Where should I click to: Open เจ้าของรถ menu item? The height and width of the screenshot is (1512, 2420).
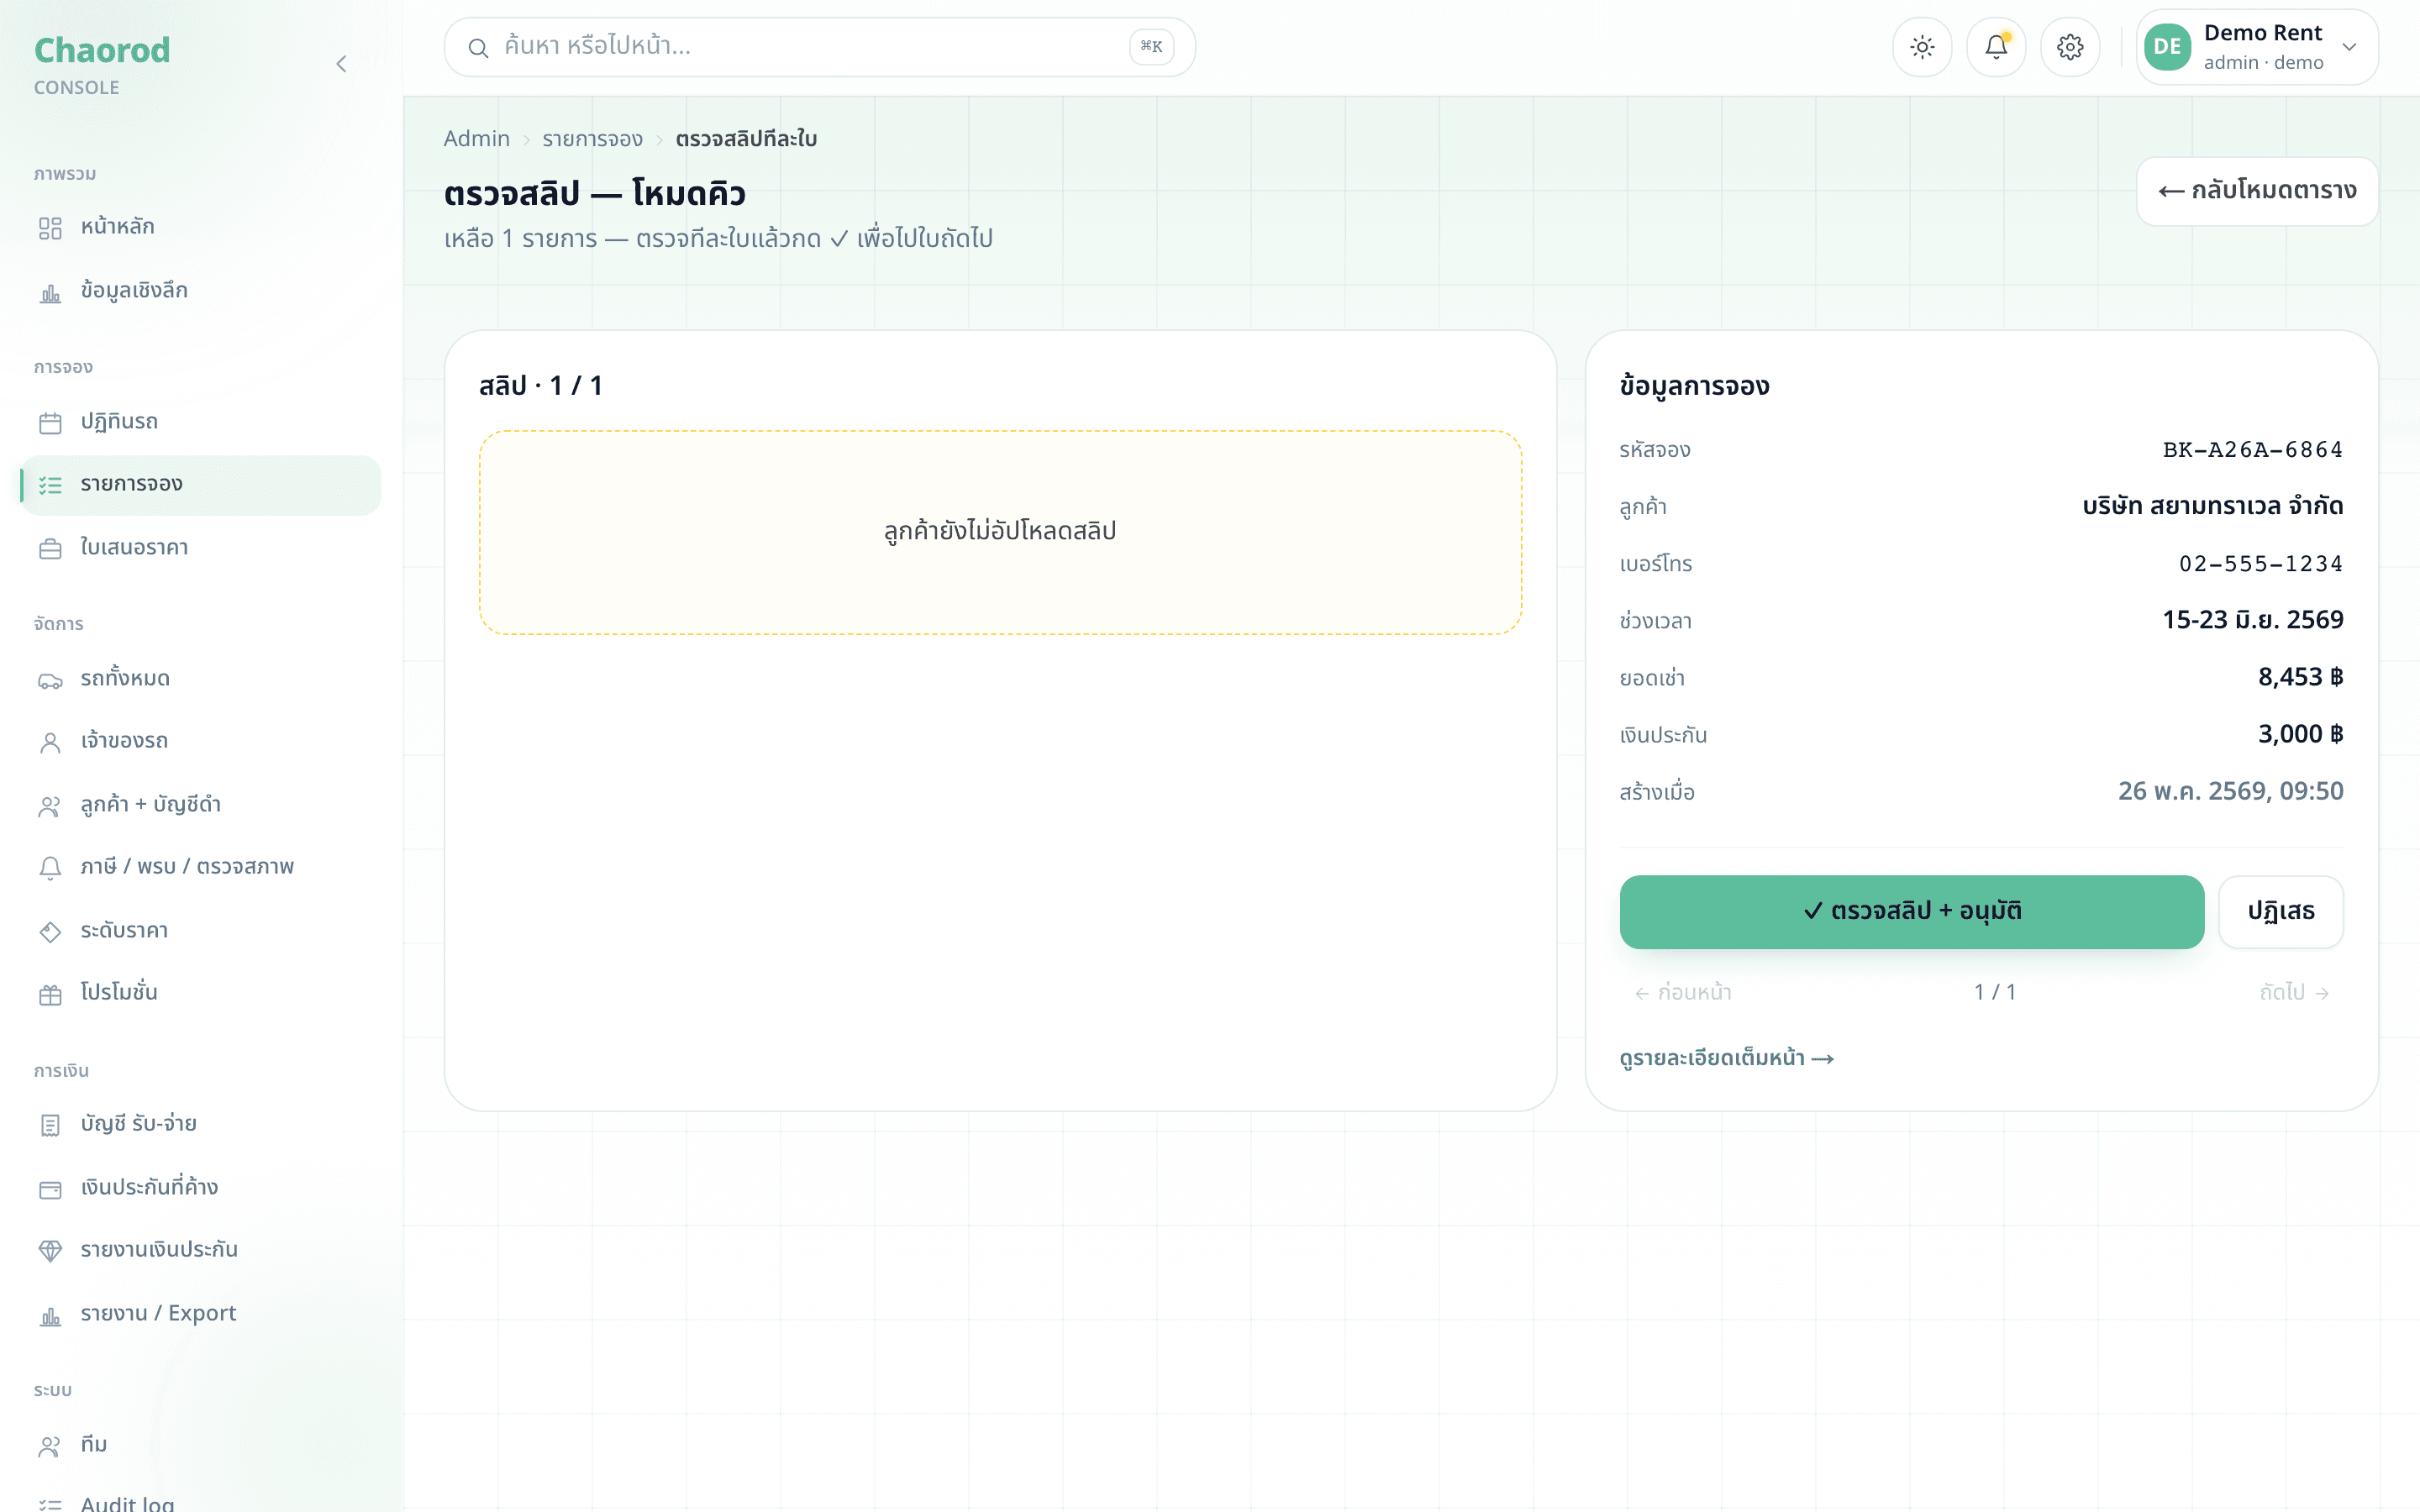click(x=200, y=742)
